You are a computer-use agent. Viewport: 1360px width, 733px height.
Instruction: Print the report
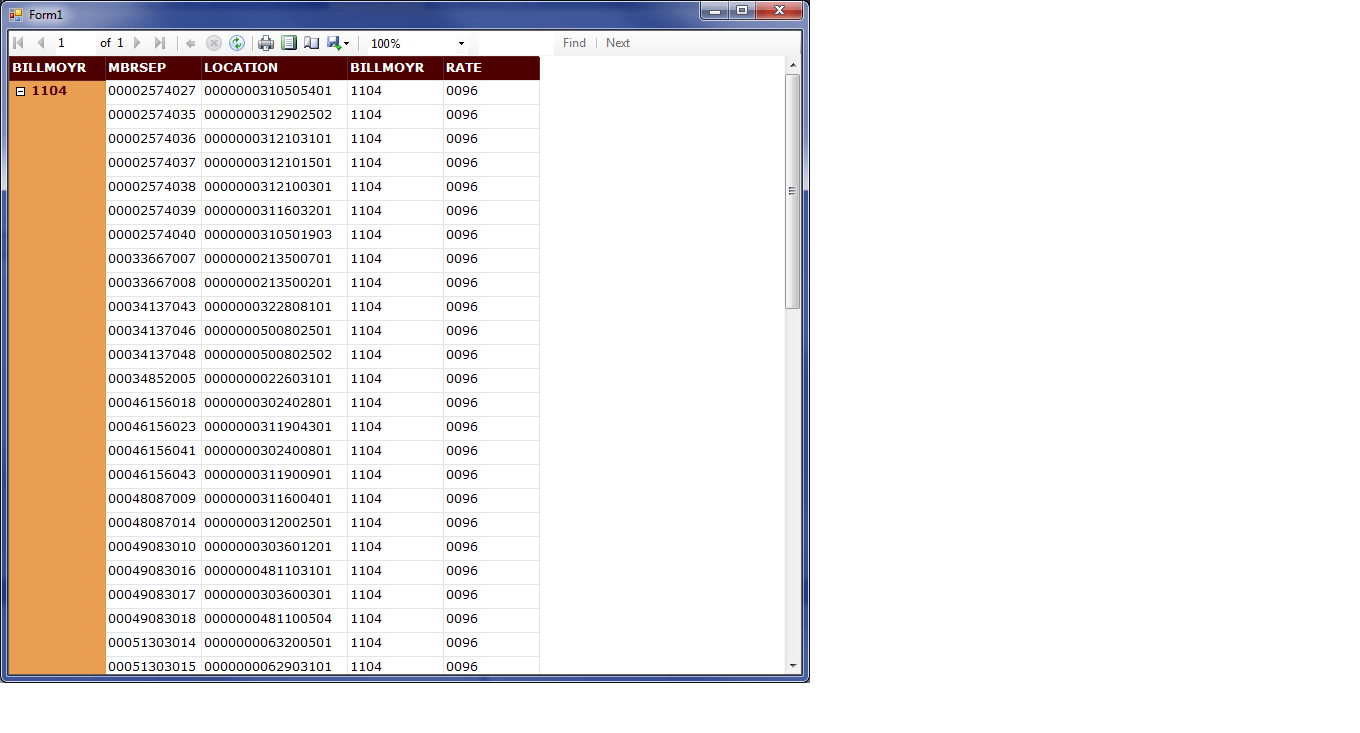(x=266, y=43)
